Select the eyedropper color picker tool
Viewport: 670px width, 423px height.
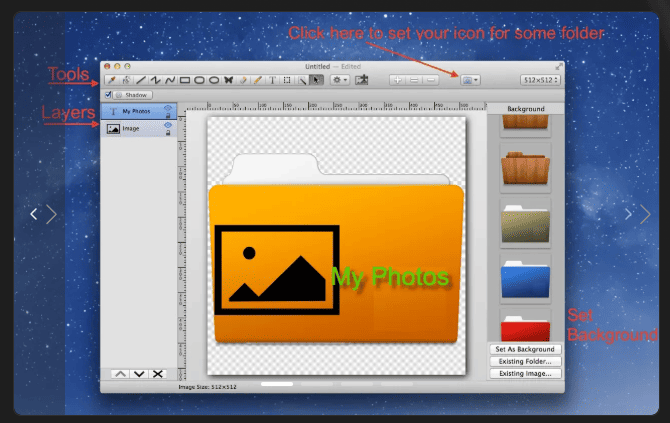tap(112, 80)
